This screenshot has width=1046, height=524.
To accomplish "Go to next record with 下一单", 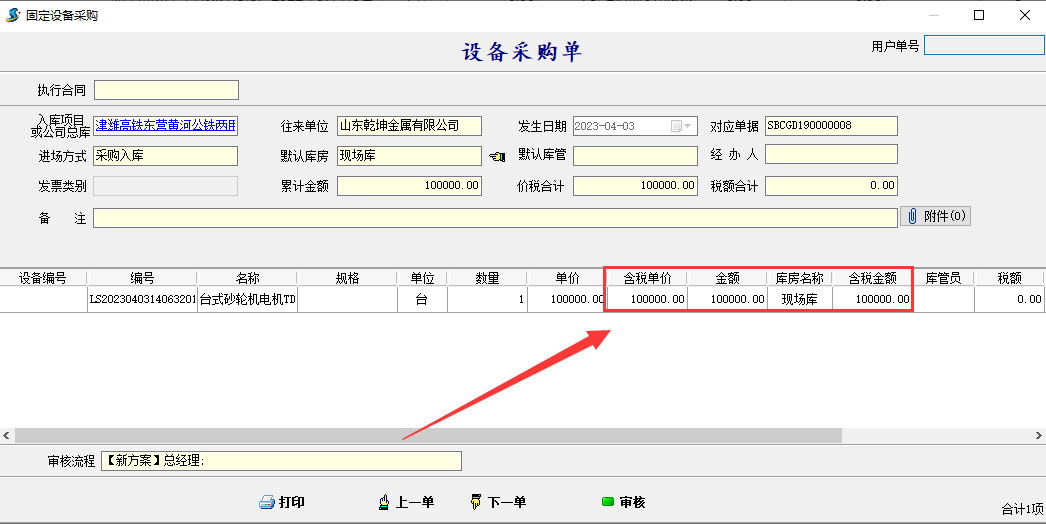I will [497, 502].
